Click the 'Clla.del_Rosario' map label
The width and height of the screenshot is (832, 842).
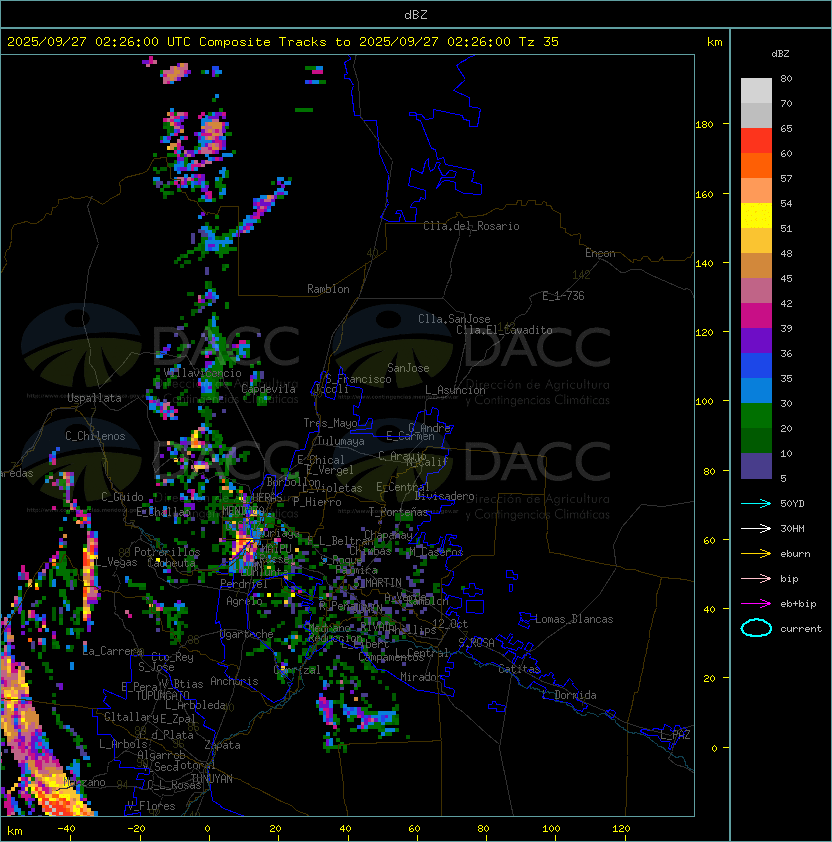(x=471, y=226)
